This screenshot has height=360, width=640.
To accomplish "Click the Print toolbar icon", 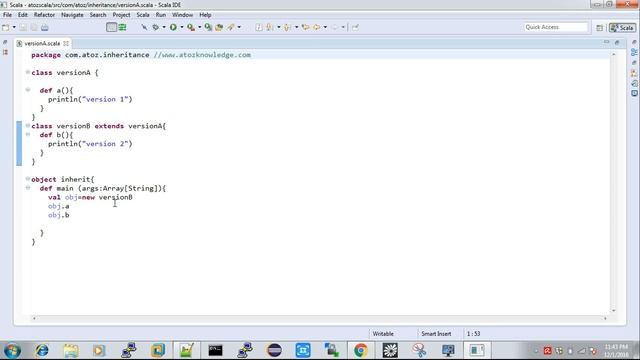I will point(44,27).
